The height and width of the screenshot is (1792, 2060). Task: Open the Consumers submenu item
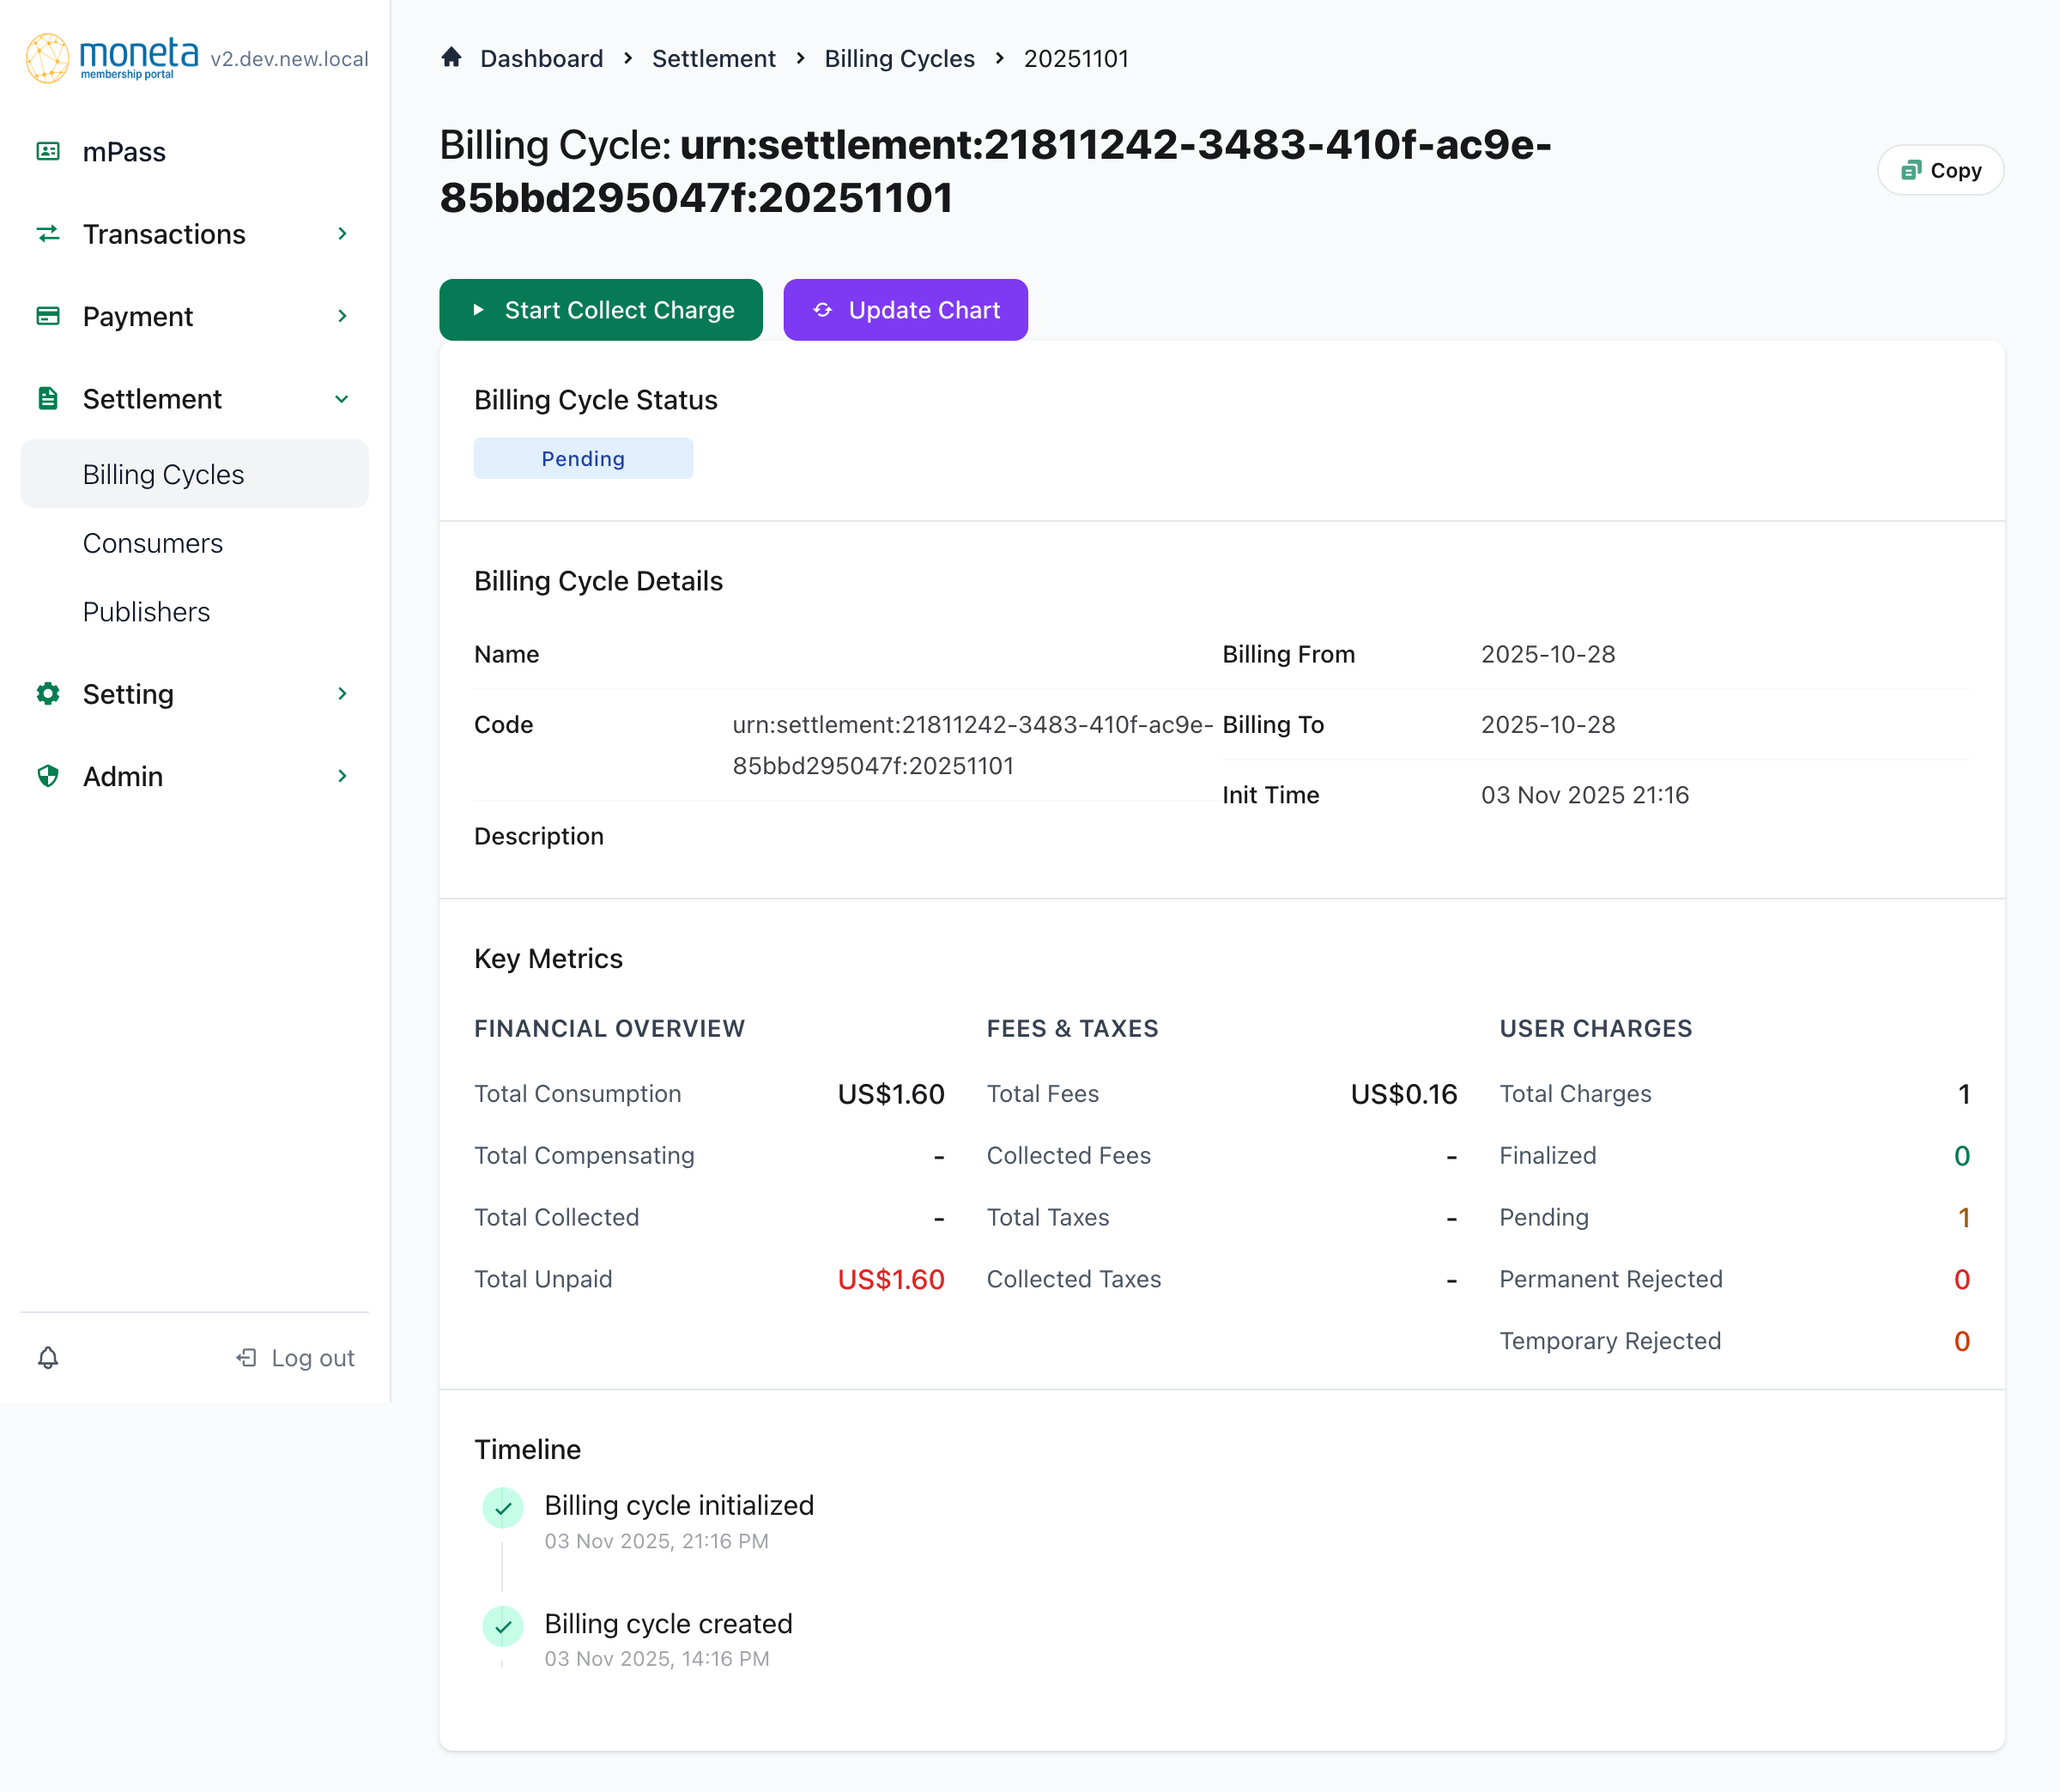pos(153,543)
